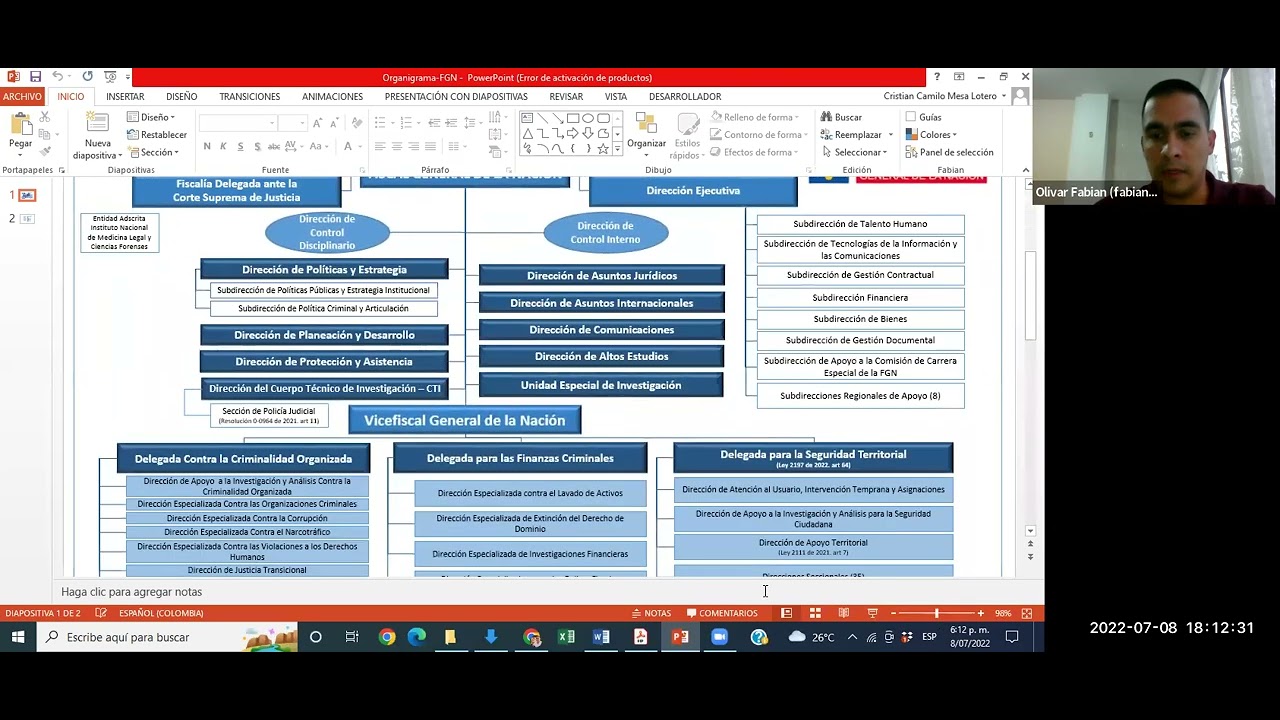Viewport: 1280px width, 720px height.
Task: Copy selection with the Copy icon
Action: [x=44, y=134]
